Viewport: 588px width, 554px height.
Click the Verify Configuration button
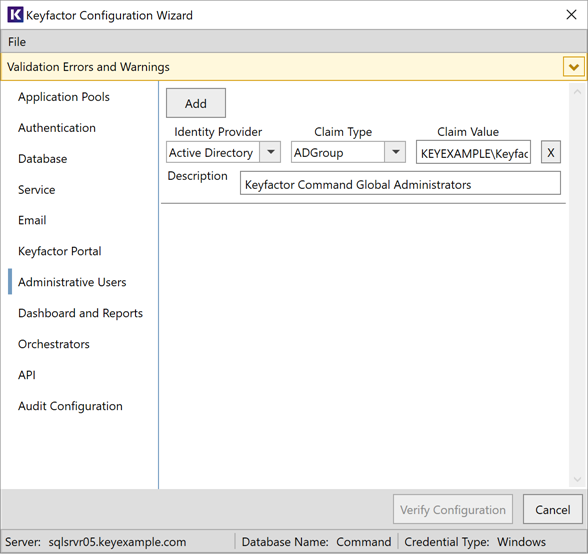(453, 509)
